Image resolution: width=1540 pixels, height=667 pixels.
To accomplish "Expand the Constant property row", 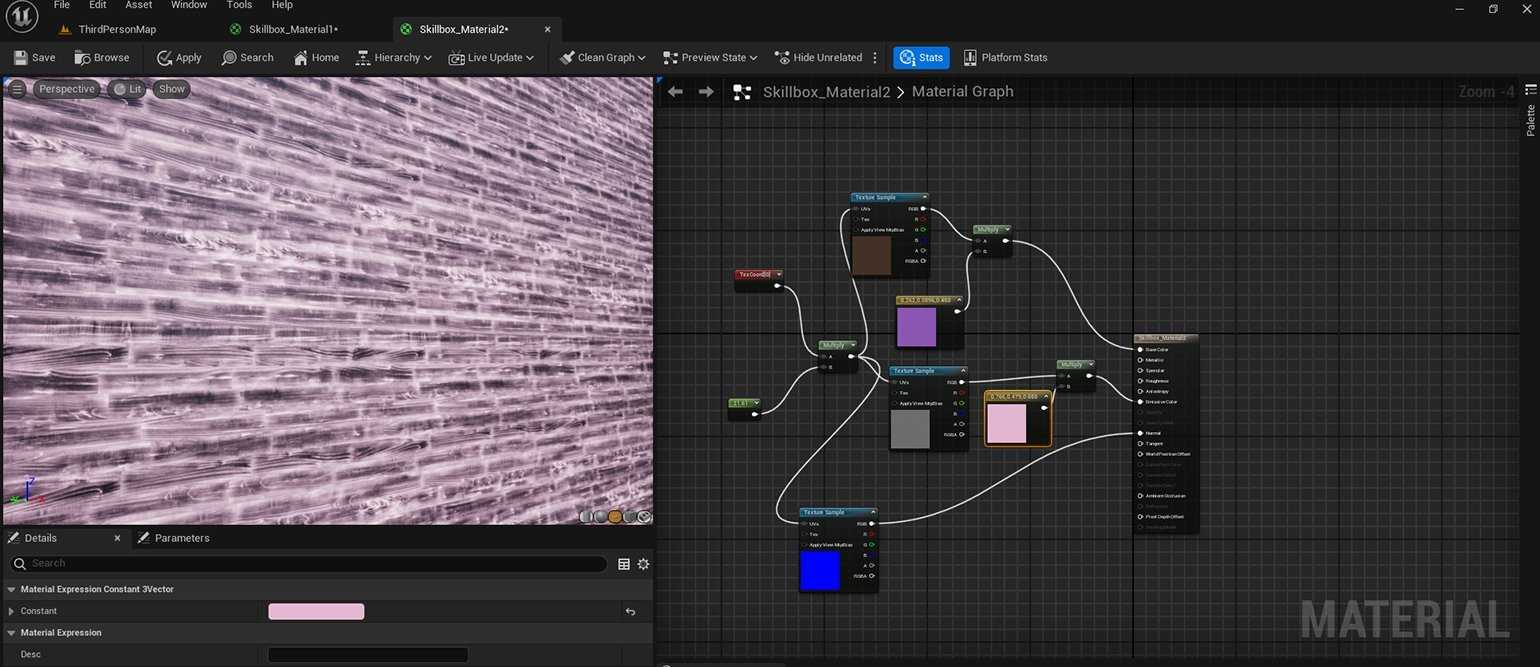I will 11,611.
